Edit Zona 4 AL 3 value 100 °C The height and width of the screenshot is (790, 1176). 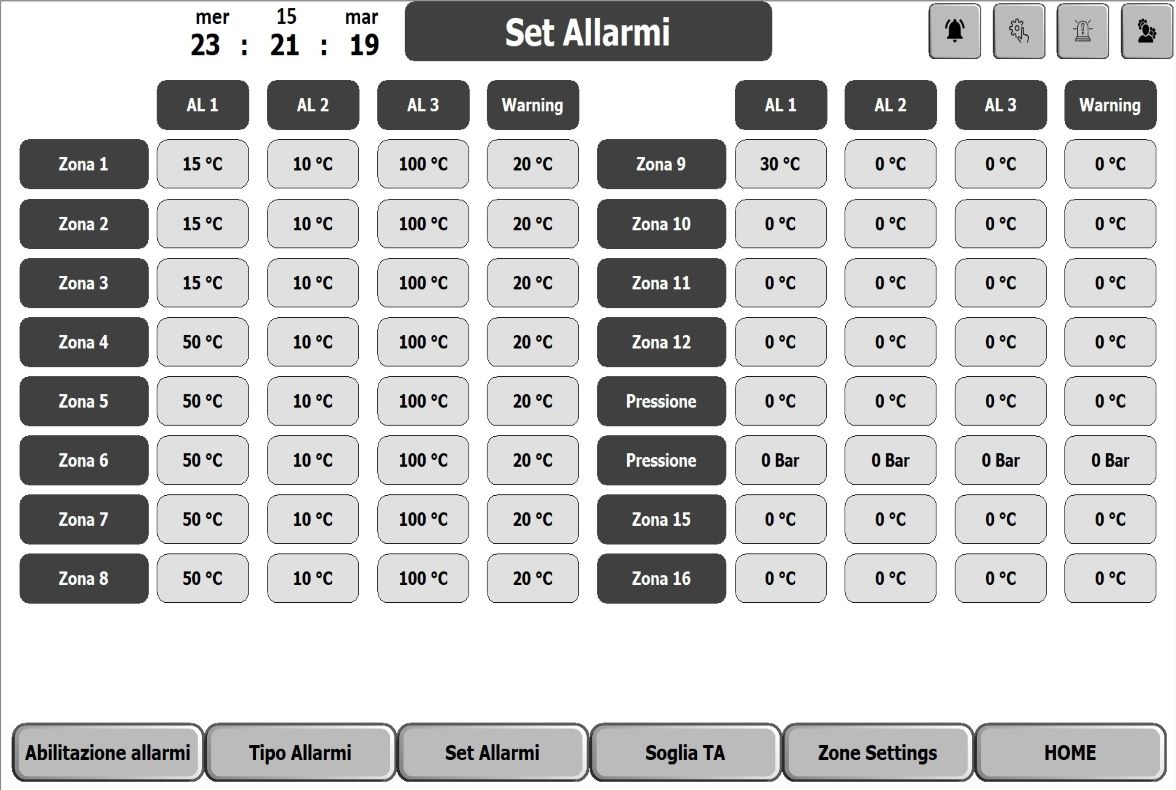(x=423, y=342)
